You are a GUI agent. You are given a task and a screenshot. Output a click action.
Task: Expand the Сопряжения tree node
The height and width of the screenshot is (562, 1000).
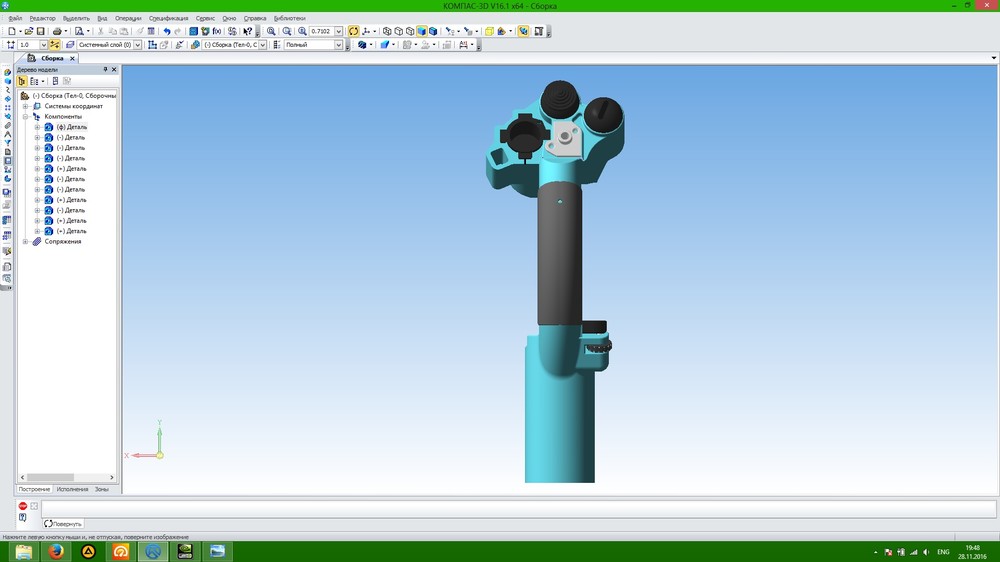point(25,241)
